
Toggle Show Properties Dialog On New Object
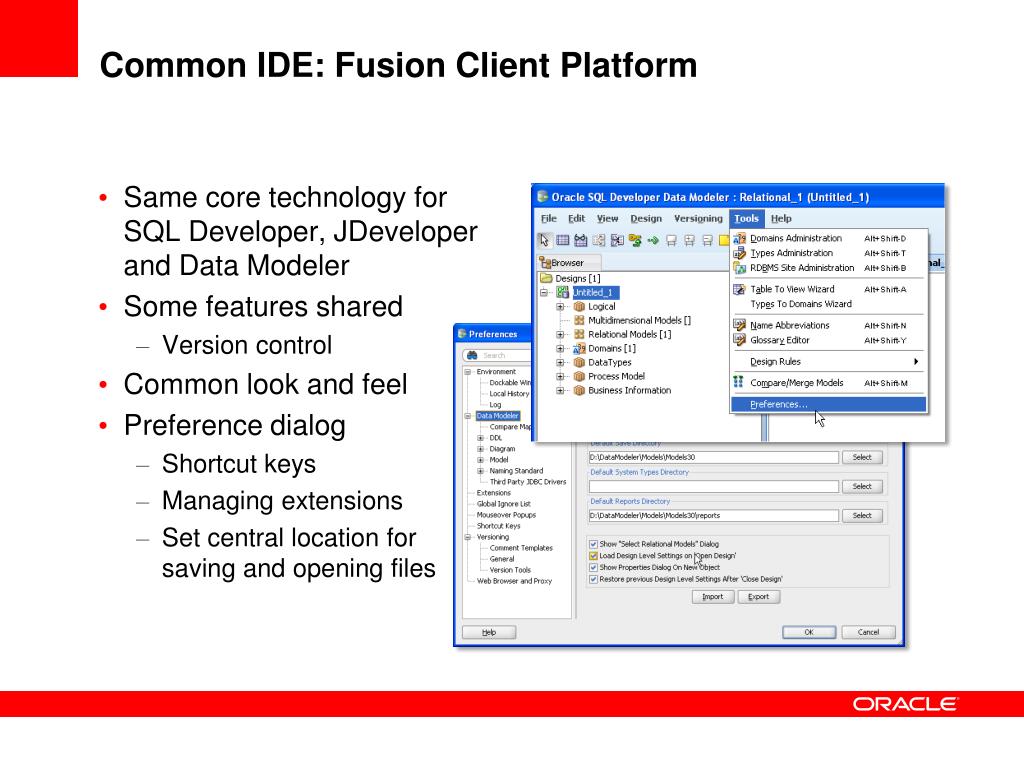point(593,568)
